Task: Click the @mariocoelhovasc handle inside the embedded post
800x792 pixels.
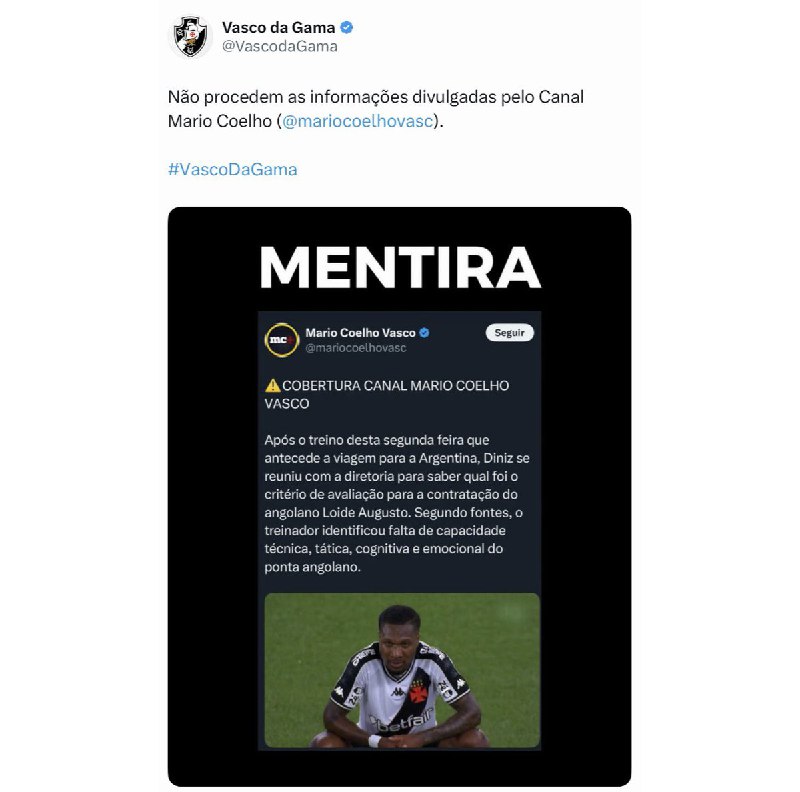Action: pyautogui.click(x=356, y=348)
